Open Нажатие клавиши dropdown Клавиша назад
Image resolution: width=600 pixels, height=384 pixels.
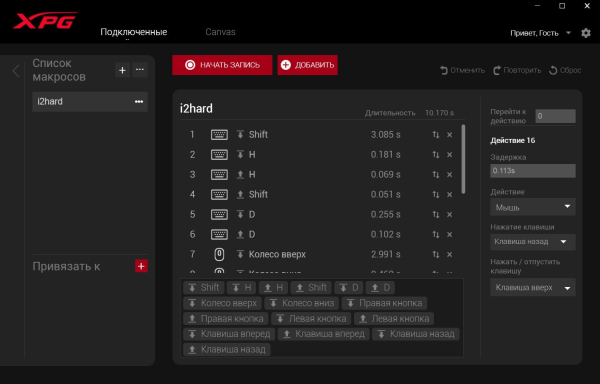[x=533, y=242]
